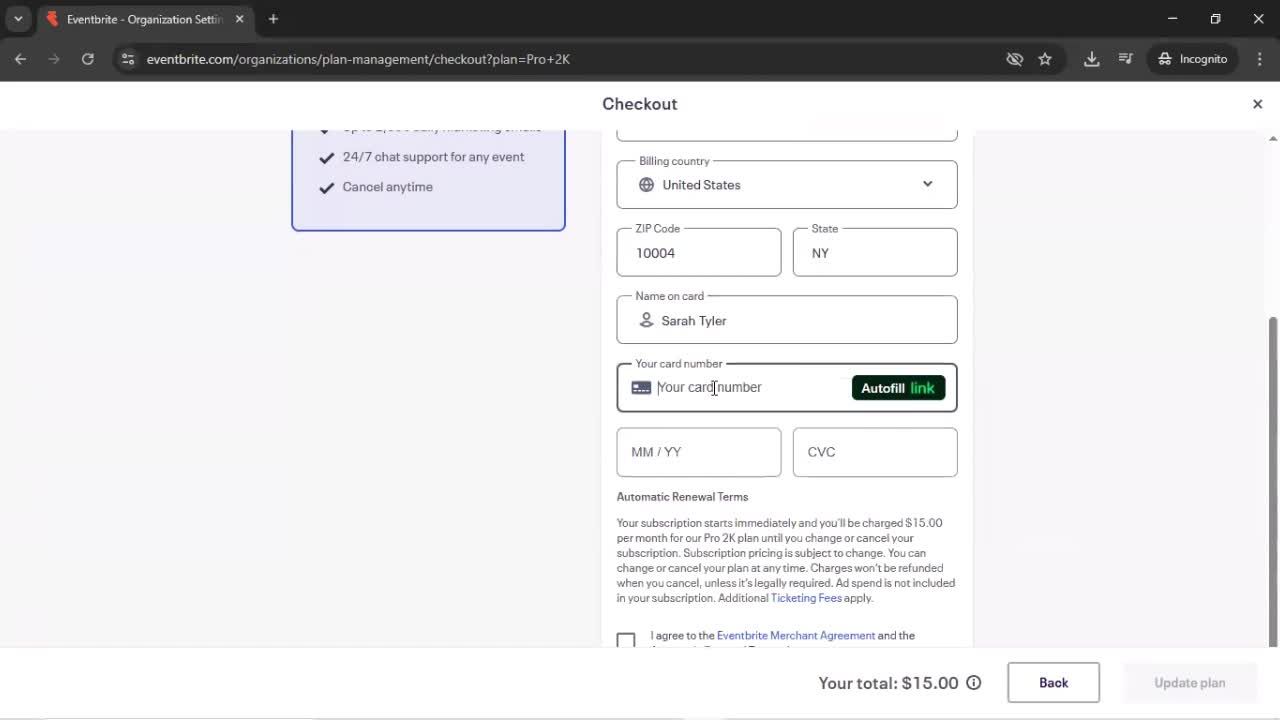
Task: Click the browser forward arrow
Action: 54,59
